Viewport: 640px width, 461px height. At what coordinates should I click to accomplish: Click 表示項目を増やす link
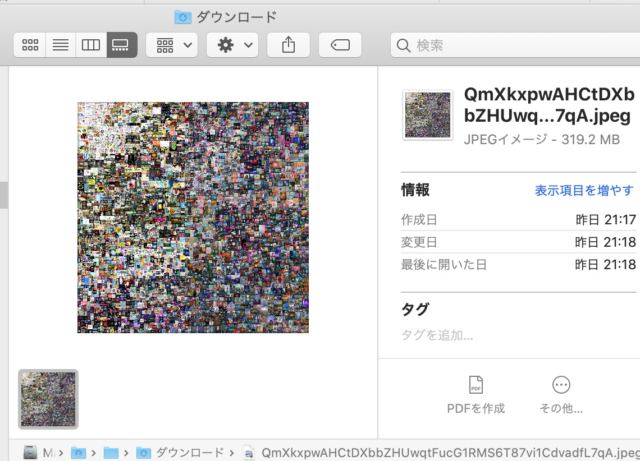(584, 190)
